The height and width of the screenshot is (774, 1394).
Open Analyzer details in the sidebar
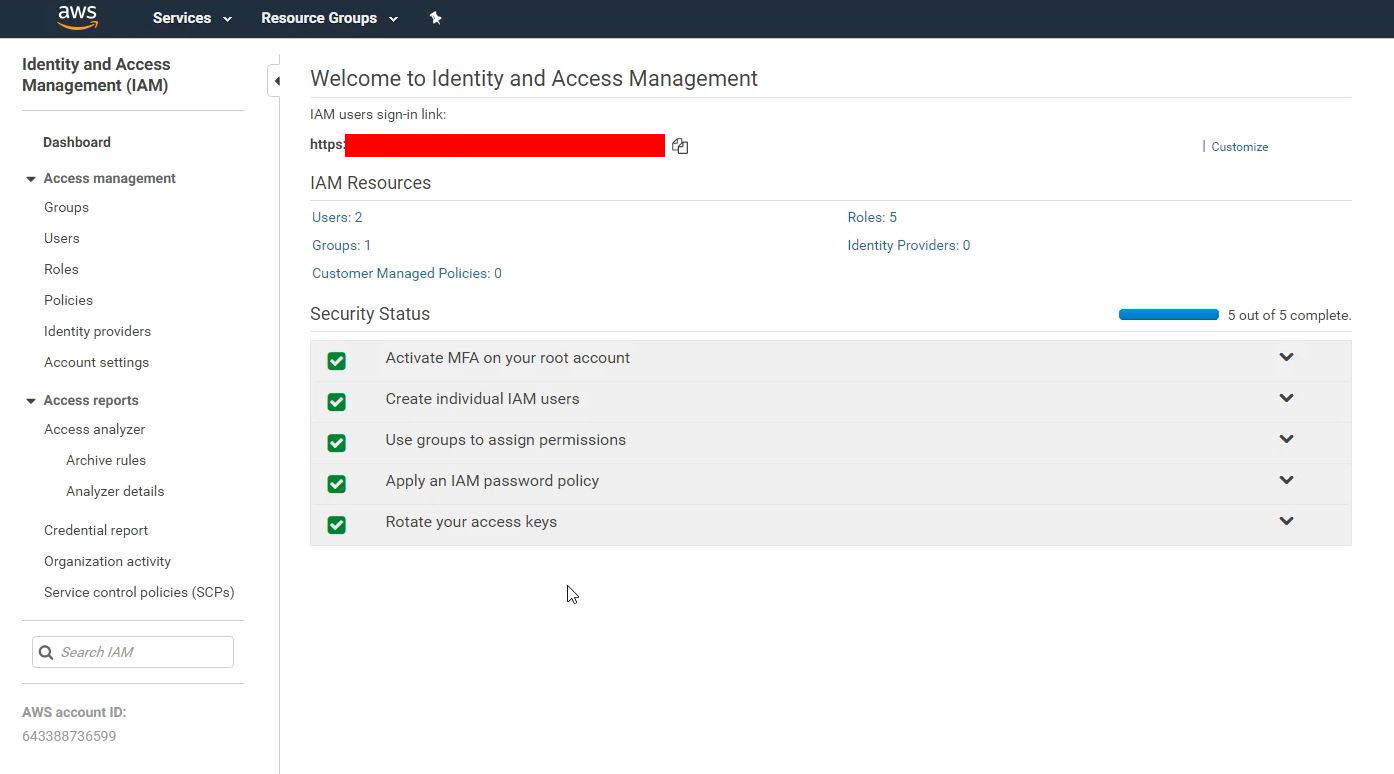[115, 491]
